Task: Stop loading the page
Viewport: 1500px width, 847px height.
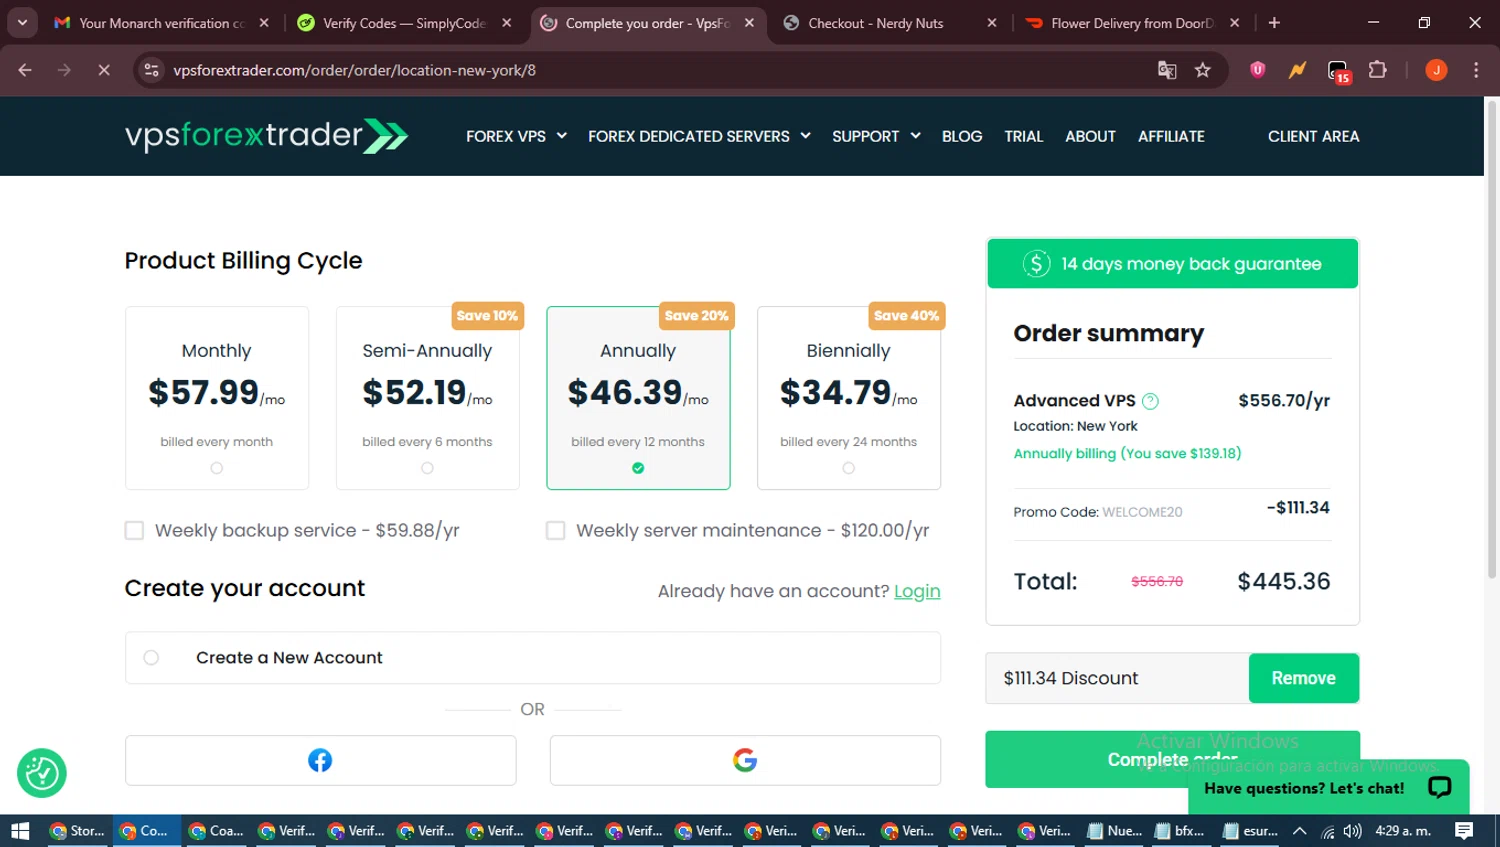Action: [104, 70]
